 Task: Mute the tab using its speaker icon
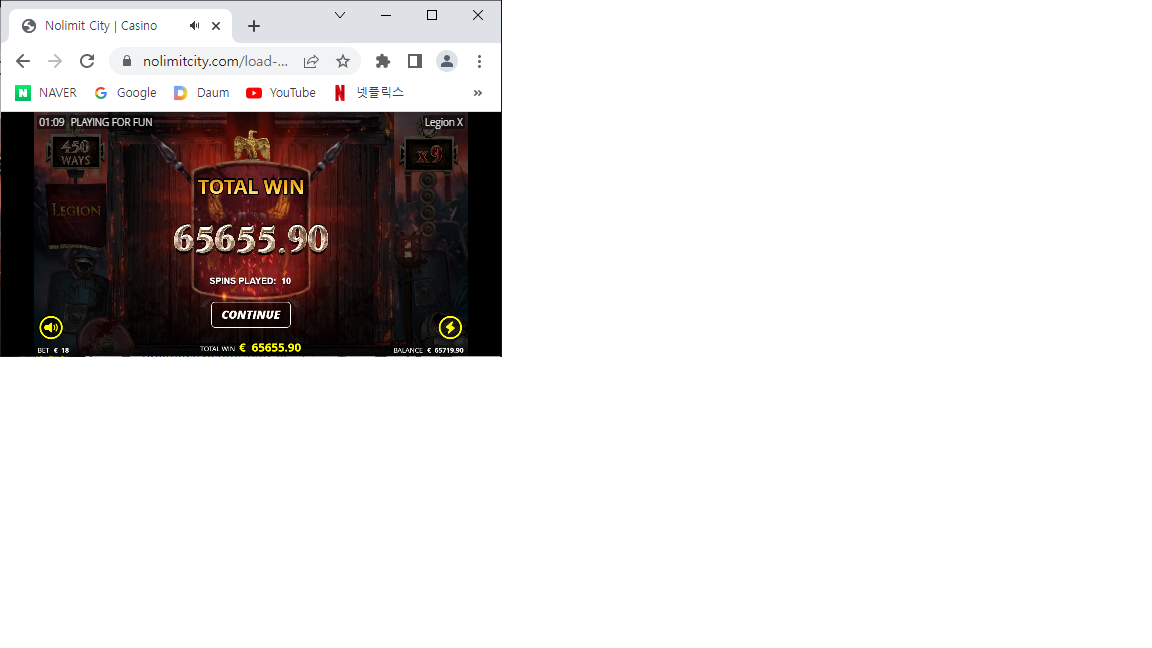click(x=194, y=26)
